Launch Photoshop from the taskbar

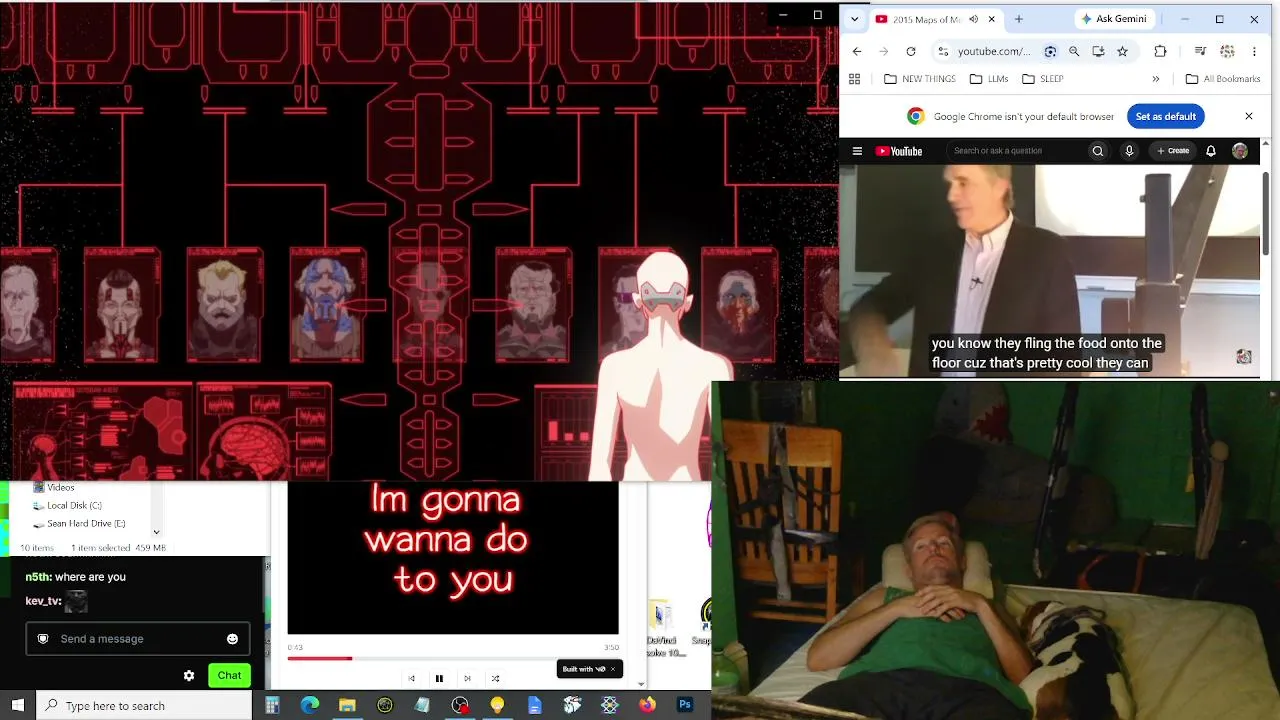pos(685,705)
